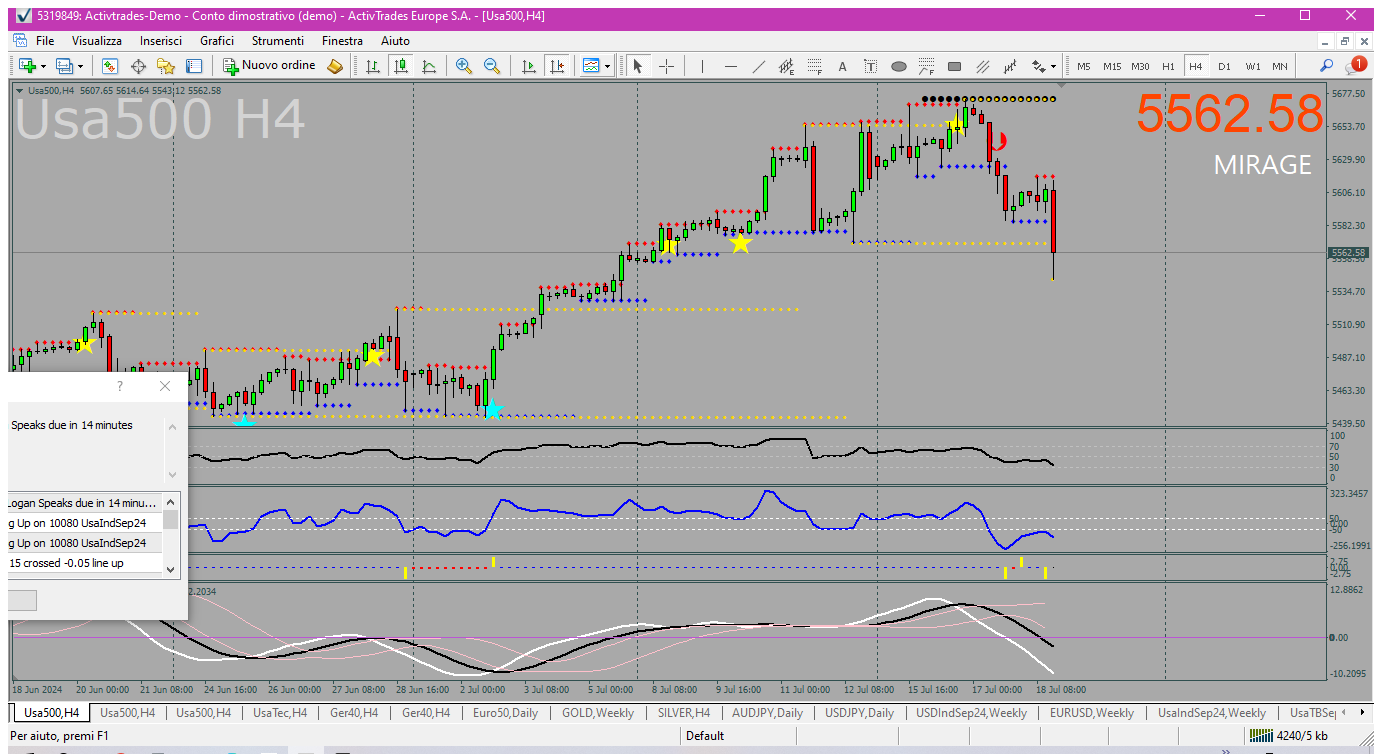Switch to SILVER,H4 chart tab
The image size is (1382, 754).
click(x=684, y=713)
